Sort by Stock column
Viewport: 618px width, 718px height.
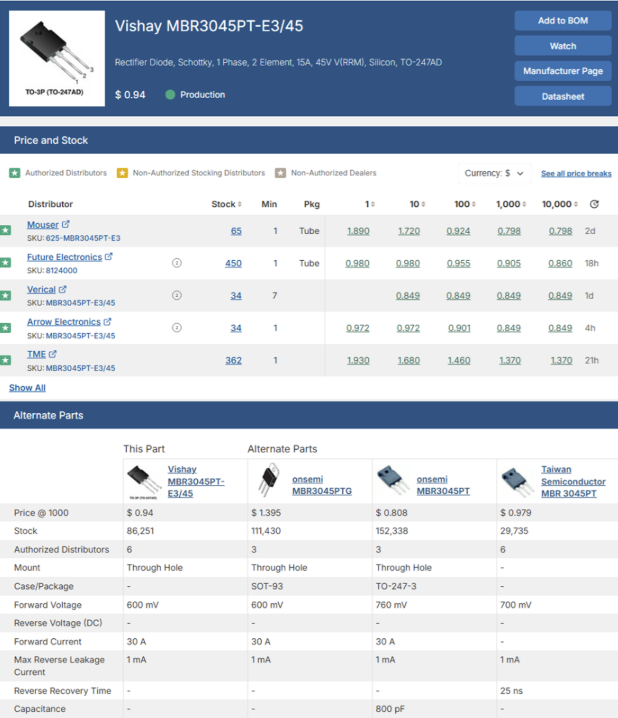coord(226,204)
